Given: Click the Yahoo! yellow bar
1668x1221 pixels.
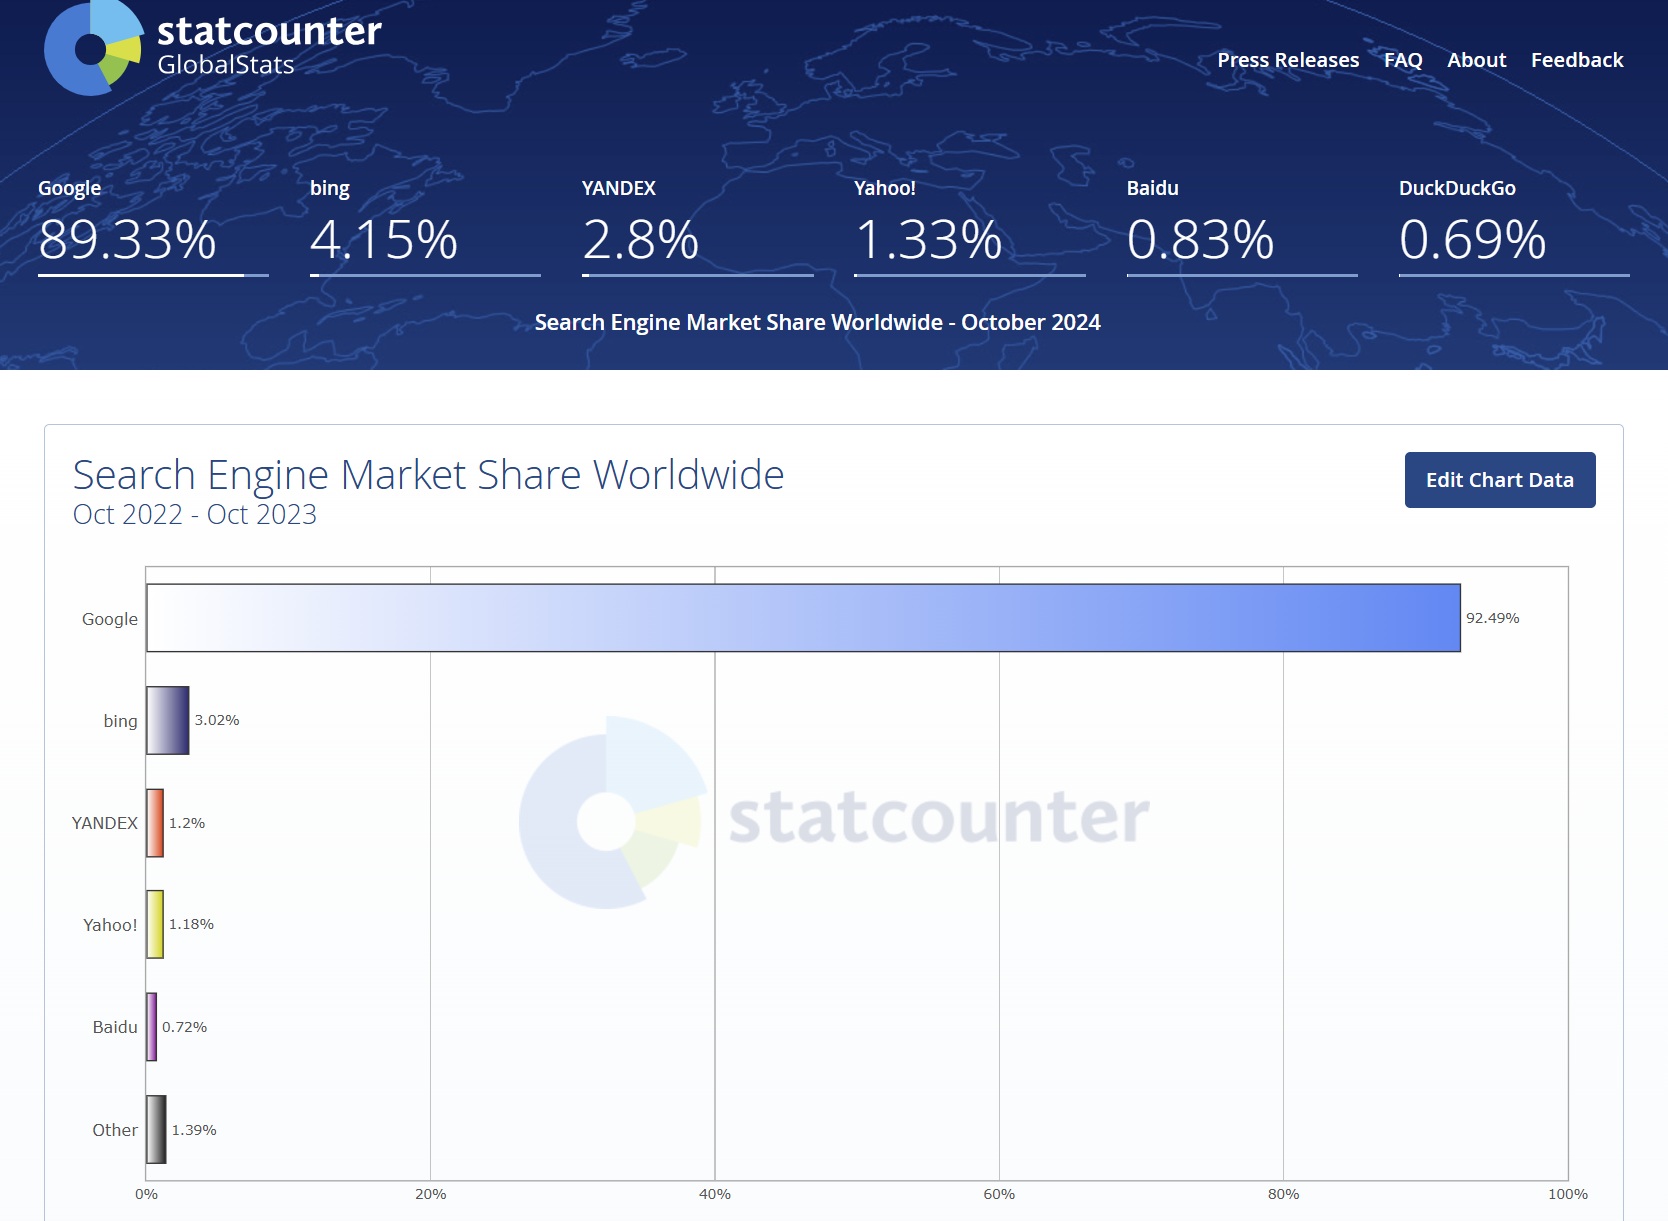Looking at the screenshot, I should click(155, 924).
